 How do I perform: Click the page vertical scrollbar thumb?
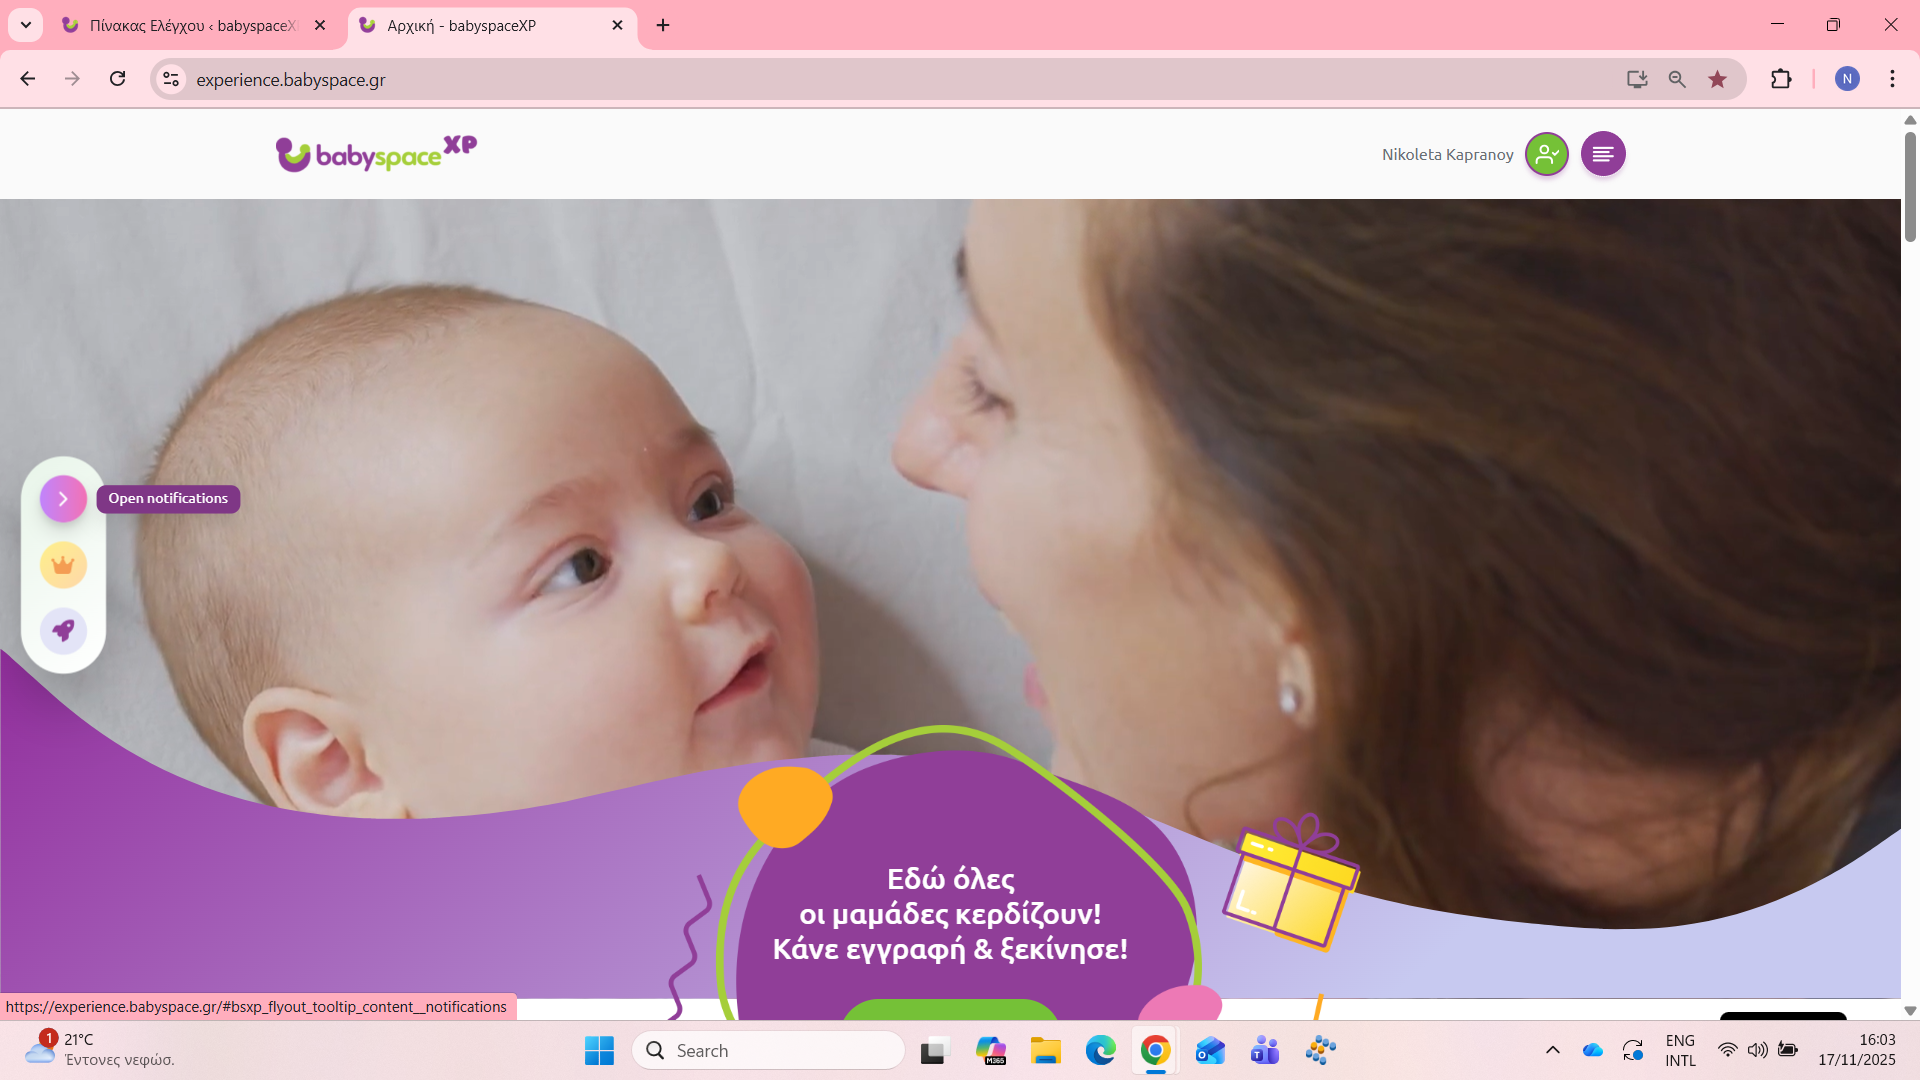coord(1909,185)
